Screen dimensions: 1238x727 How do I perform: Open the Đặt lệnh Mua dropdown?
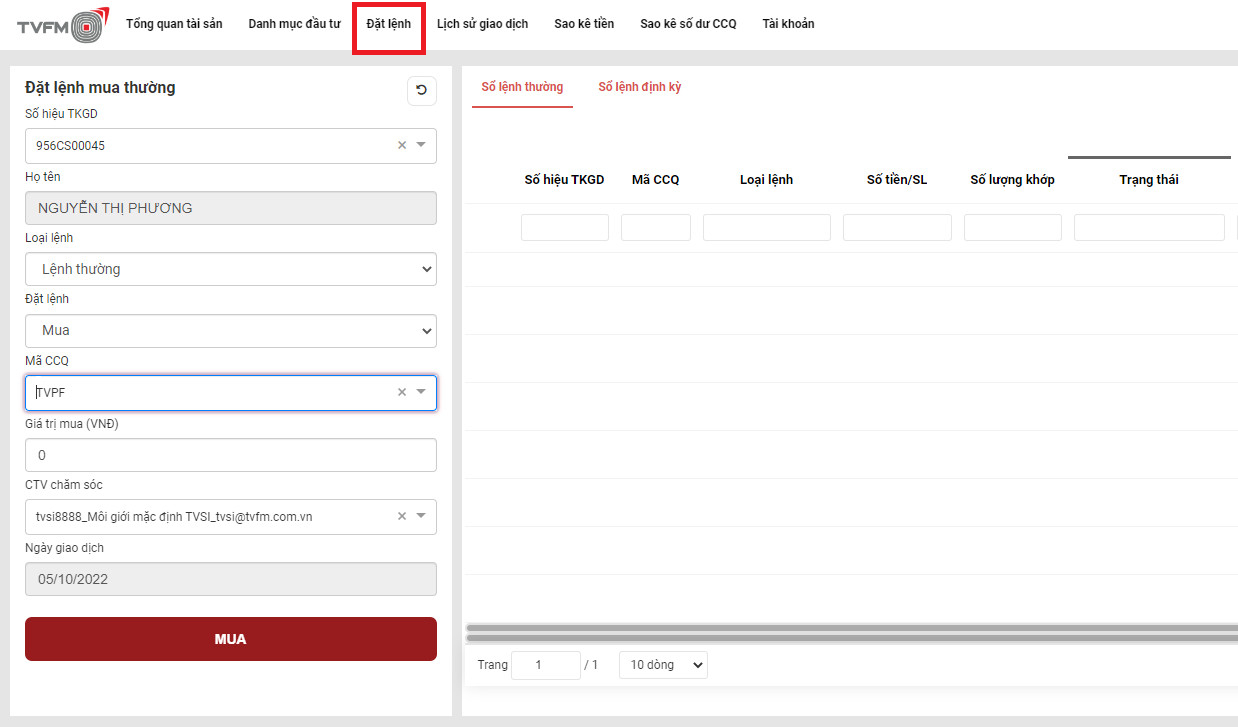click(x=230, y=330)
